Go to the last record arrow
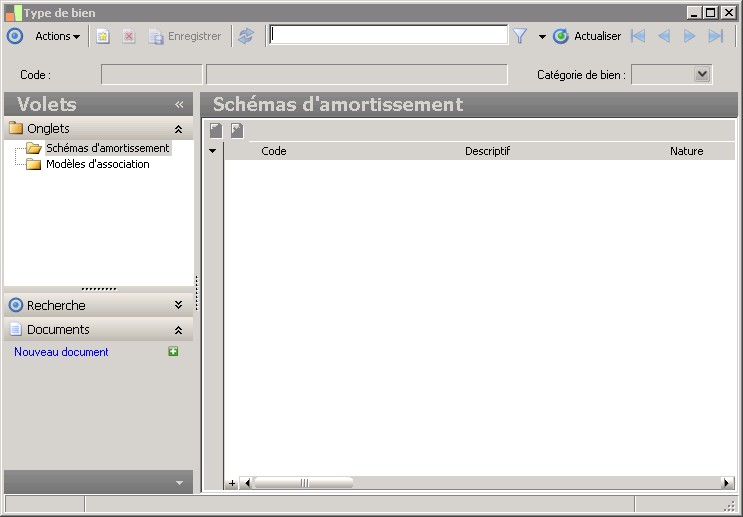This screenshot has width=743, height=517. click(x=716, y=36)
